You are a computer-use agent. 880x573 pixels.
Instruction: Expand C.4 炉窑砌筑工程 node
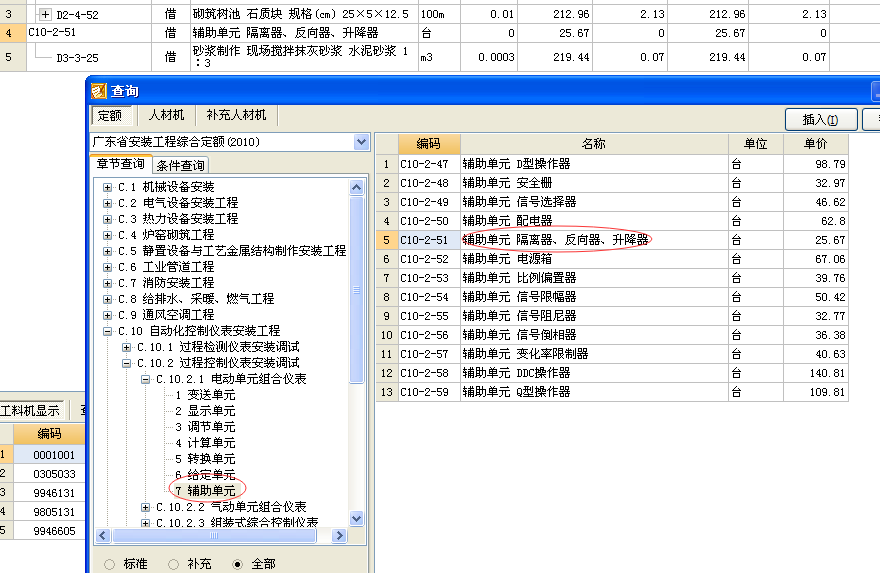pyautogui.click(x=107, y=235)
